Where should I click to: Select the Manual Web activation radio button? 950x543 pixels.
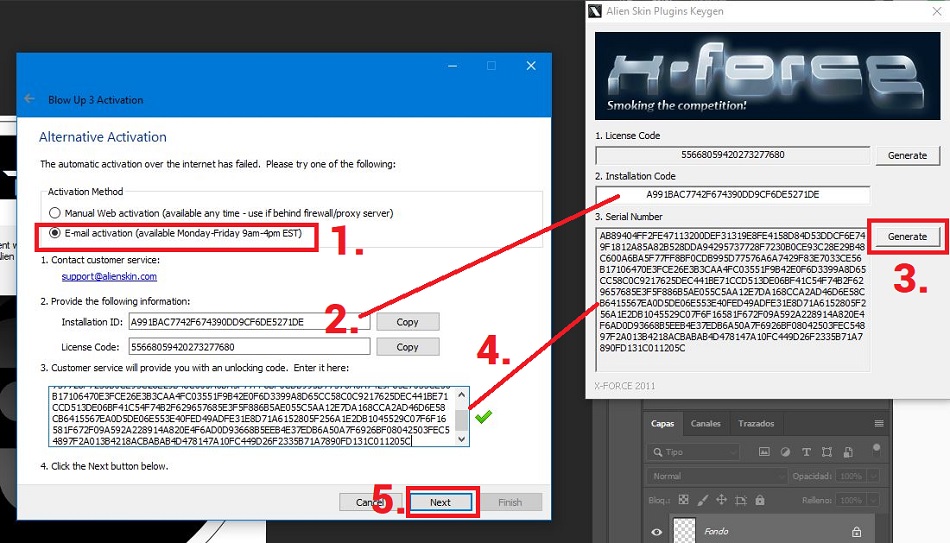coord(55,213)
